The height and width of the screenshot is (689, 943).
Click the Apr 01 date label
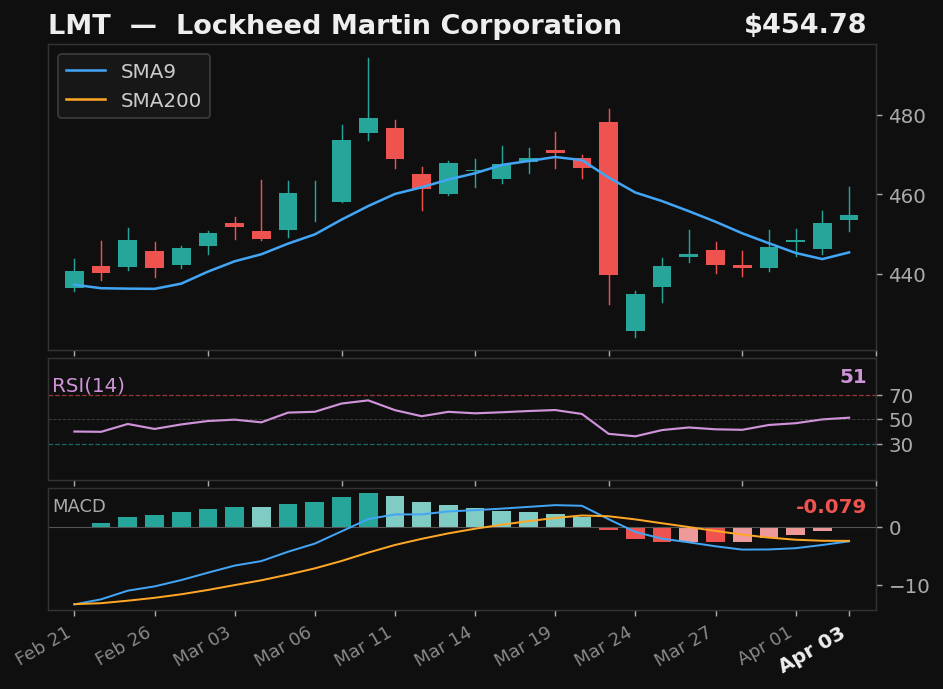point(766,645)
